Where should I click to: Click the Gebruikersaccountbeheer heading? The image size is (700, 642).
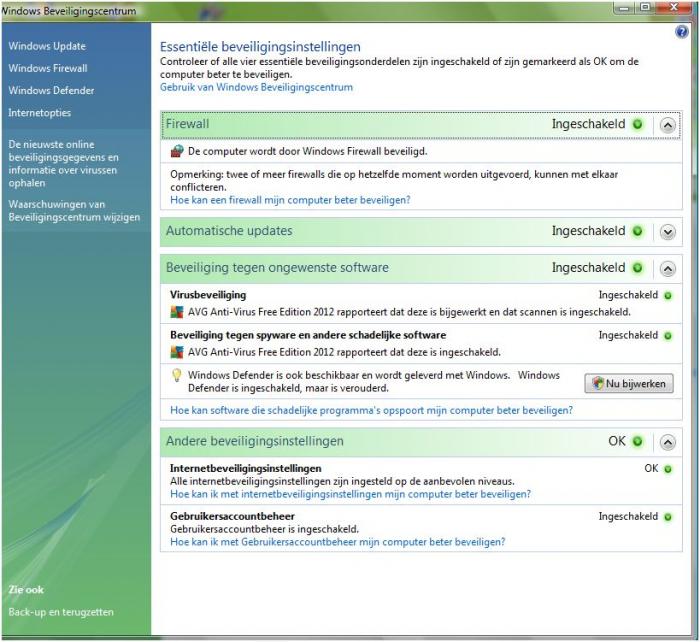pos(232,516)
